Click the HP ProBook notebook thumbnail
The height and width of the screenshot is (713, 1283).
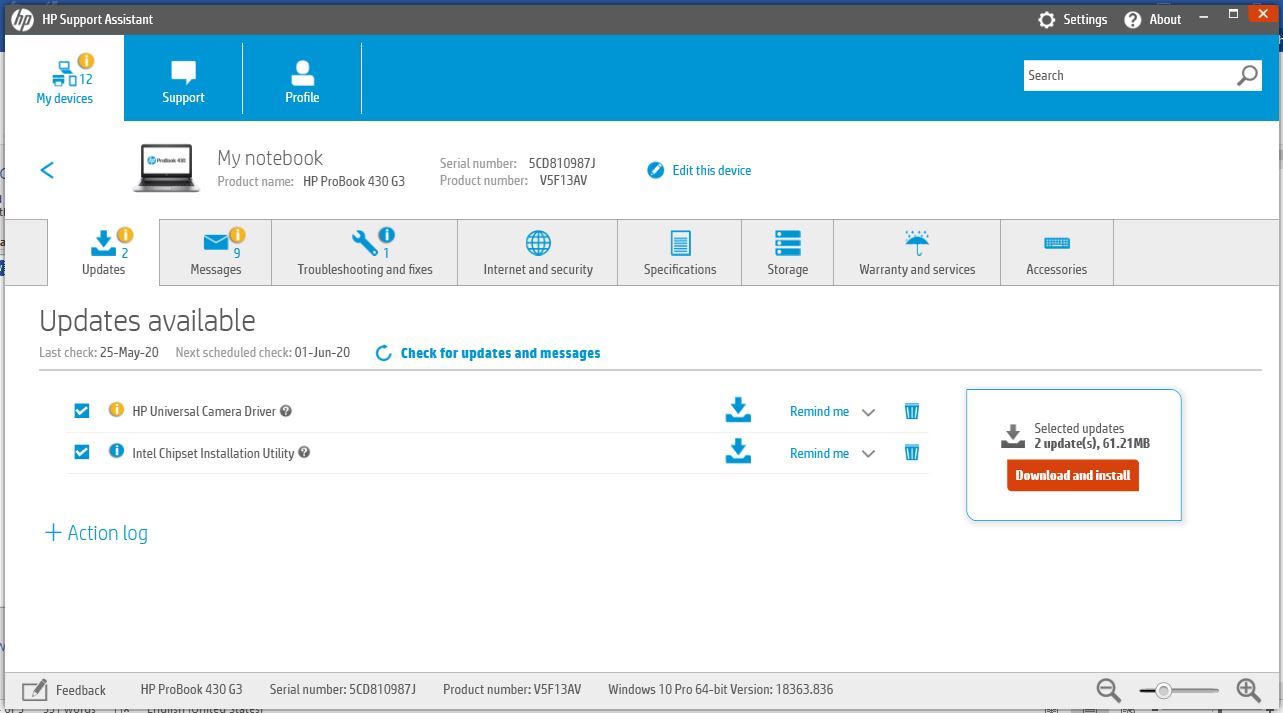coord(168,168)
